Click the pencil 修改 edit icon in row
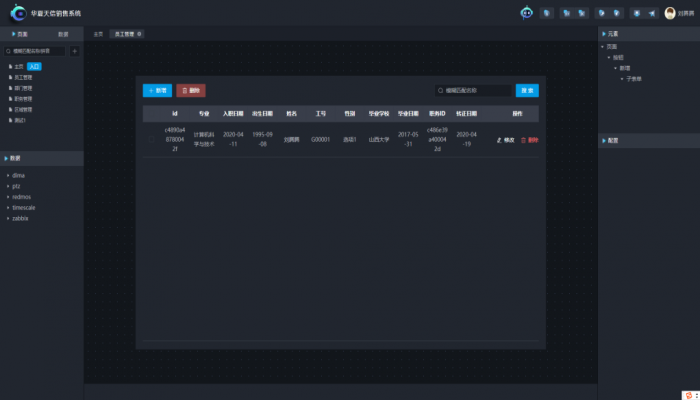700x400 pixels. coord(500,140)
